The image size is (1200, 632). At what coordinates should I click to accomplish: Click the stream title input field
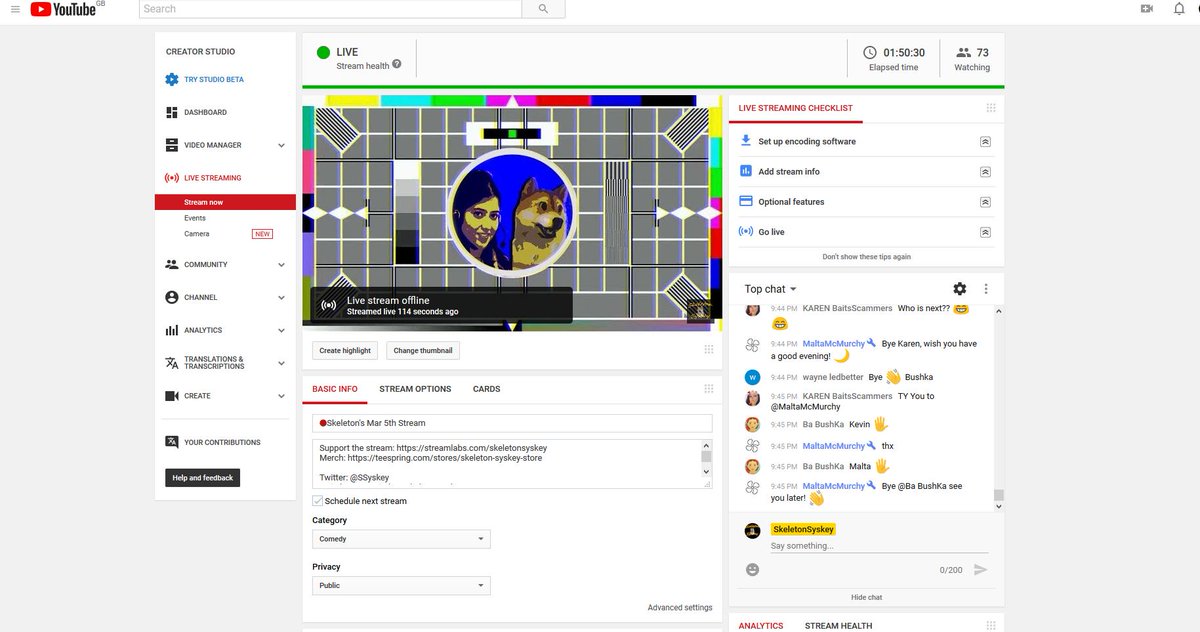(512, 423)
